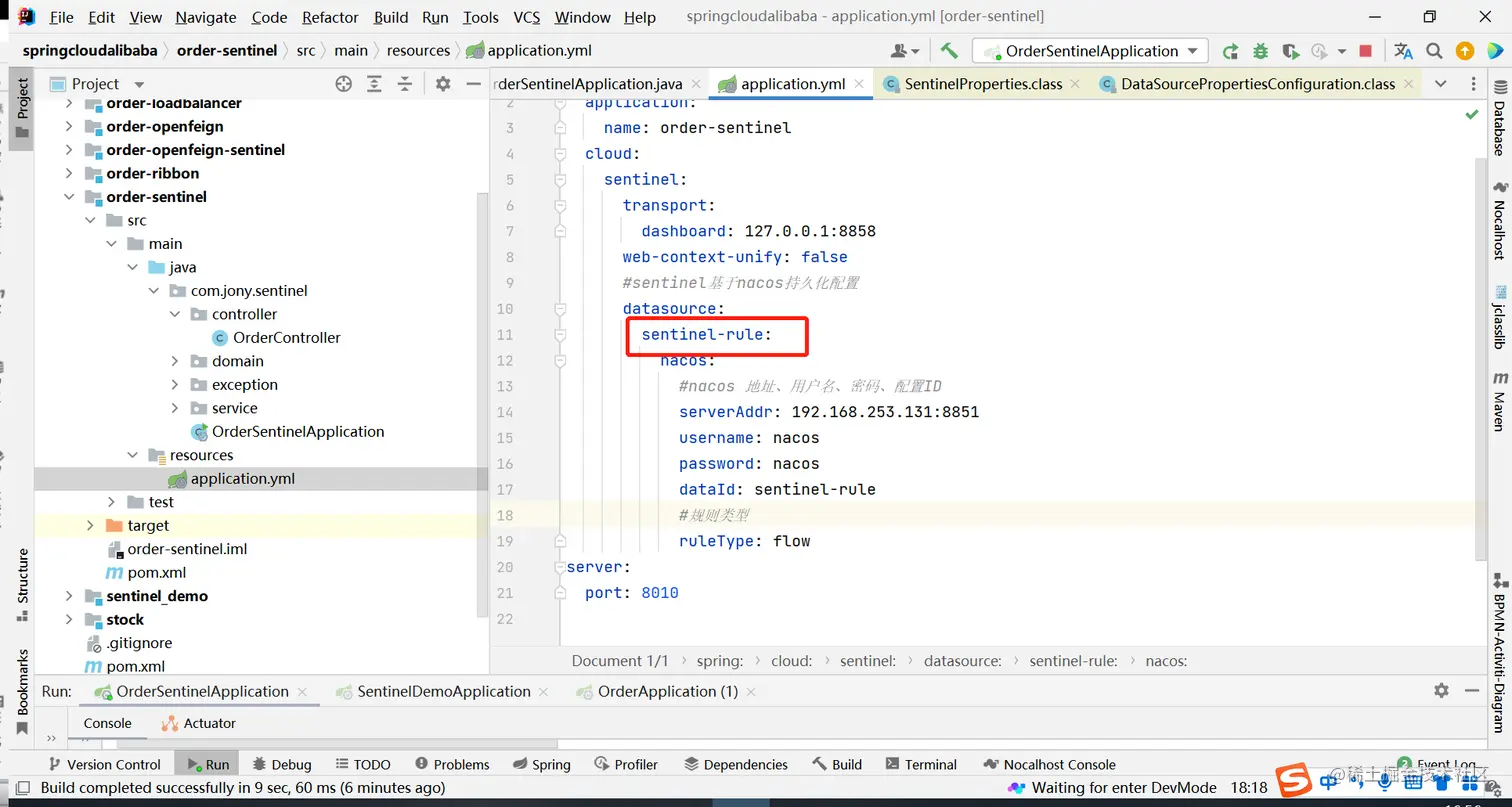The height and width of the screenshot is (807, 1512).
Task: Toggle the TODO tool window
Action: coord(363,764)
